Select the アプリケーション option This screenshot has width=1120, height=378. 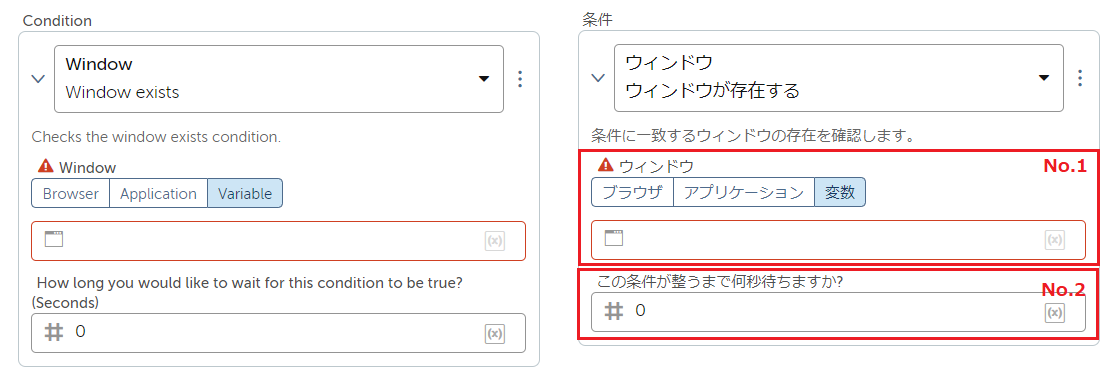click(x=744, y=192)
